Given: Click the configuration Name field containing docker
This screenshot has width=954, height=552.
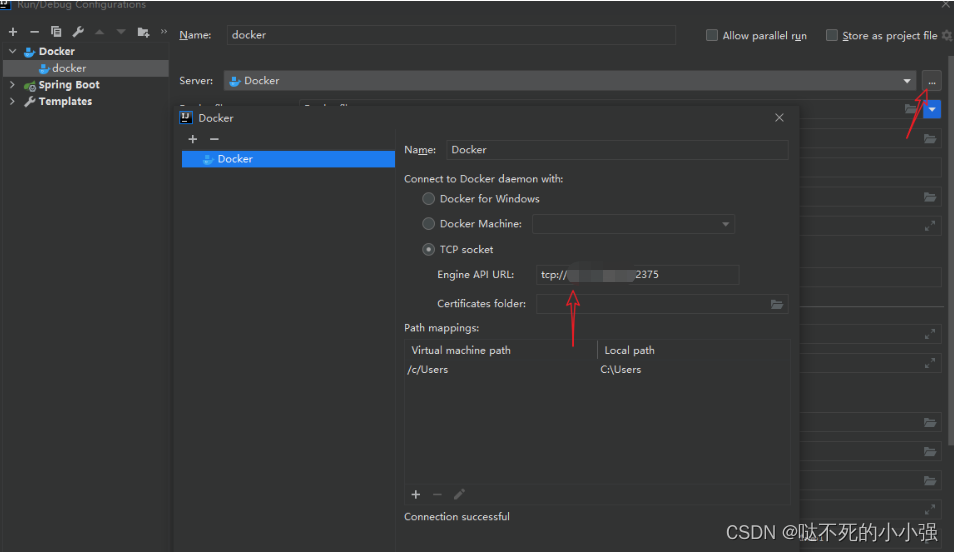Looking at the screenshot, I should point(451,35).
